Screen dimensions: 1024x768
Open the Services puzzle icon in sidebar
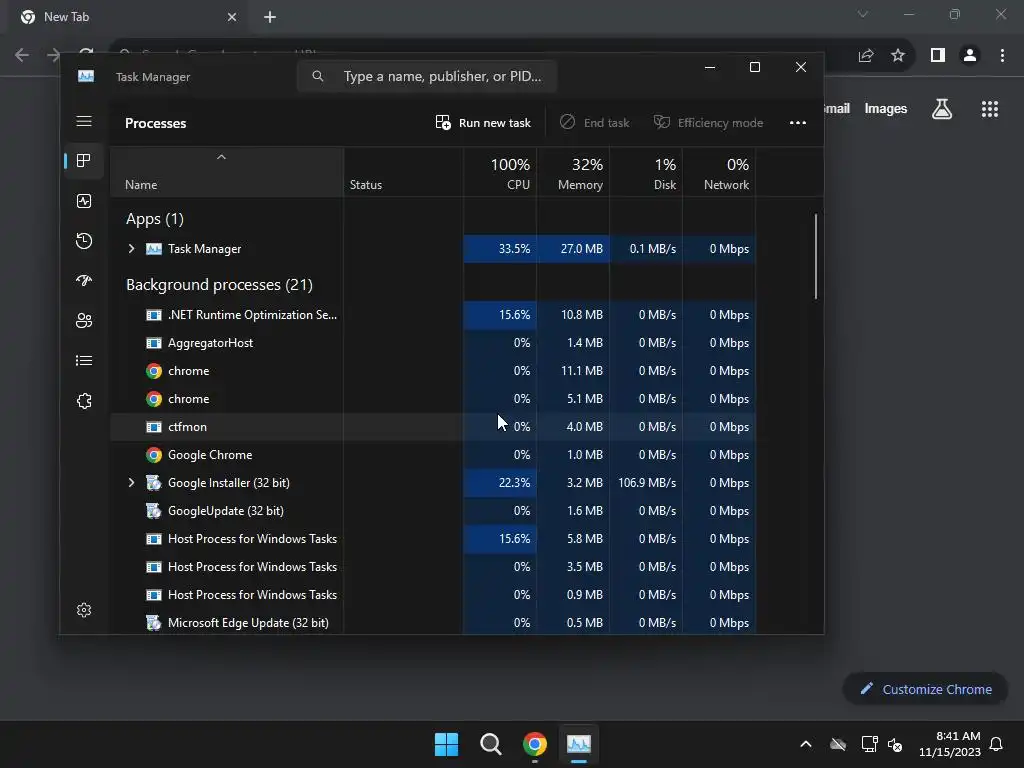tap(84, 401)
